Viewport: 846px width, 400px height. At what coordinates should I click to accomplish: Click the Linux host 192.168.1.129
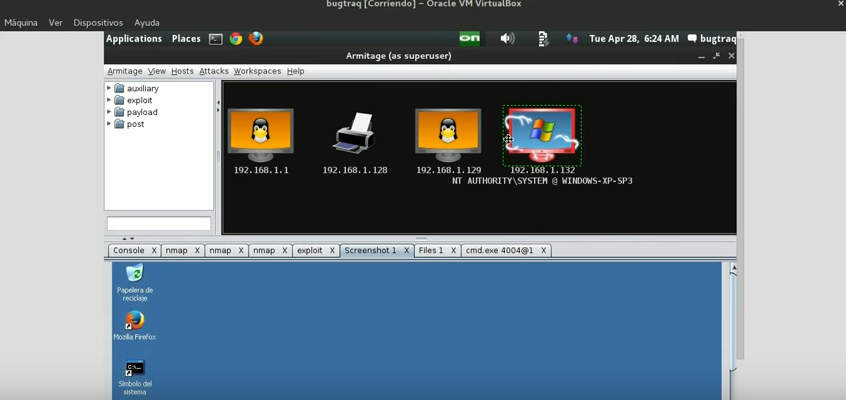pyautogui.click(x=448, y=135)
